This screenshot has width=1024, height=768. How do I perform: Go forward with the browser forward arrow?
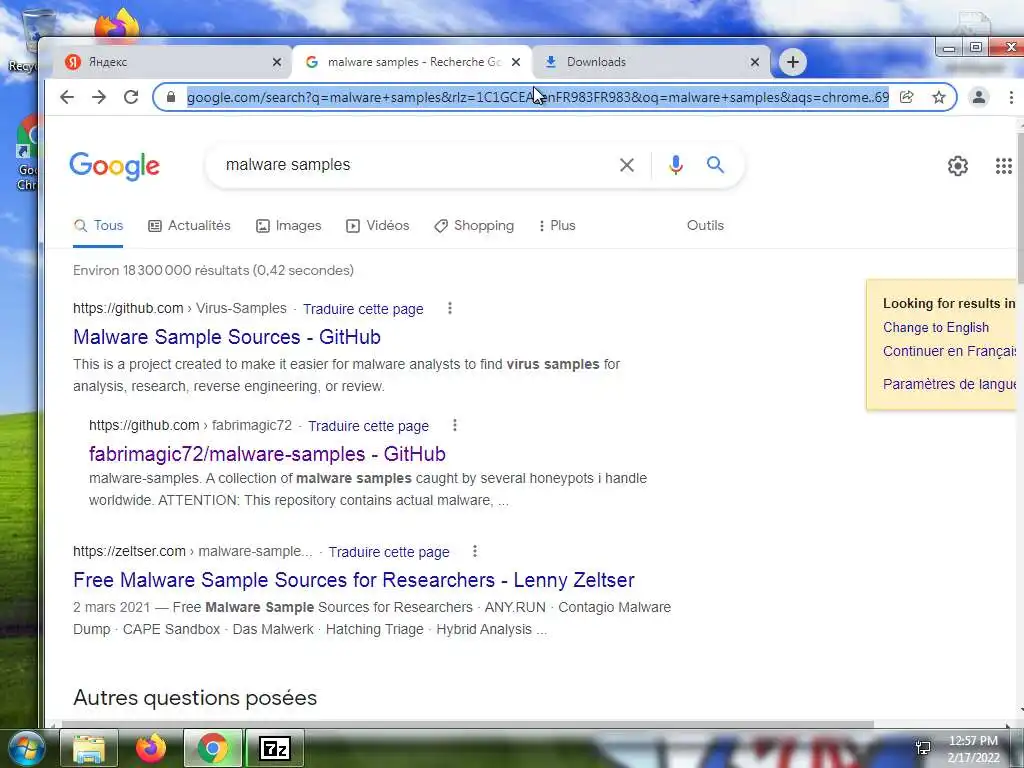pyautogui.click(x=99, y=97)
